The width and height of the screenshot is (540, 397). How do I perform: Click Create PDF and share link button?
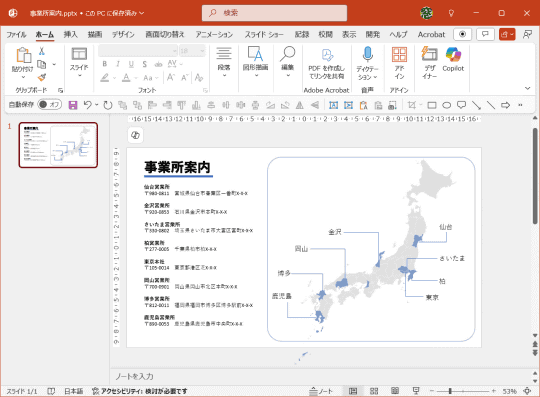click(x=326, y=63)
